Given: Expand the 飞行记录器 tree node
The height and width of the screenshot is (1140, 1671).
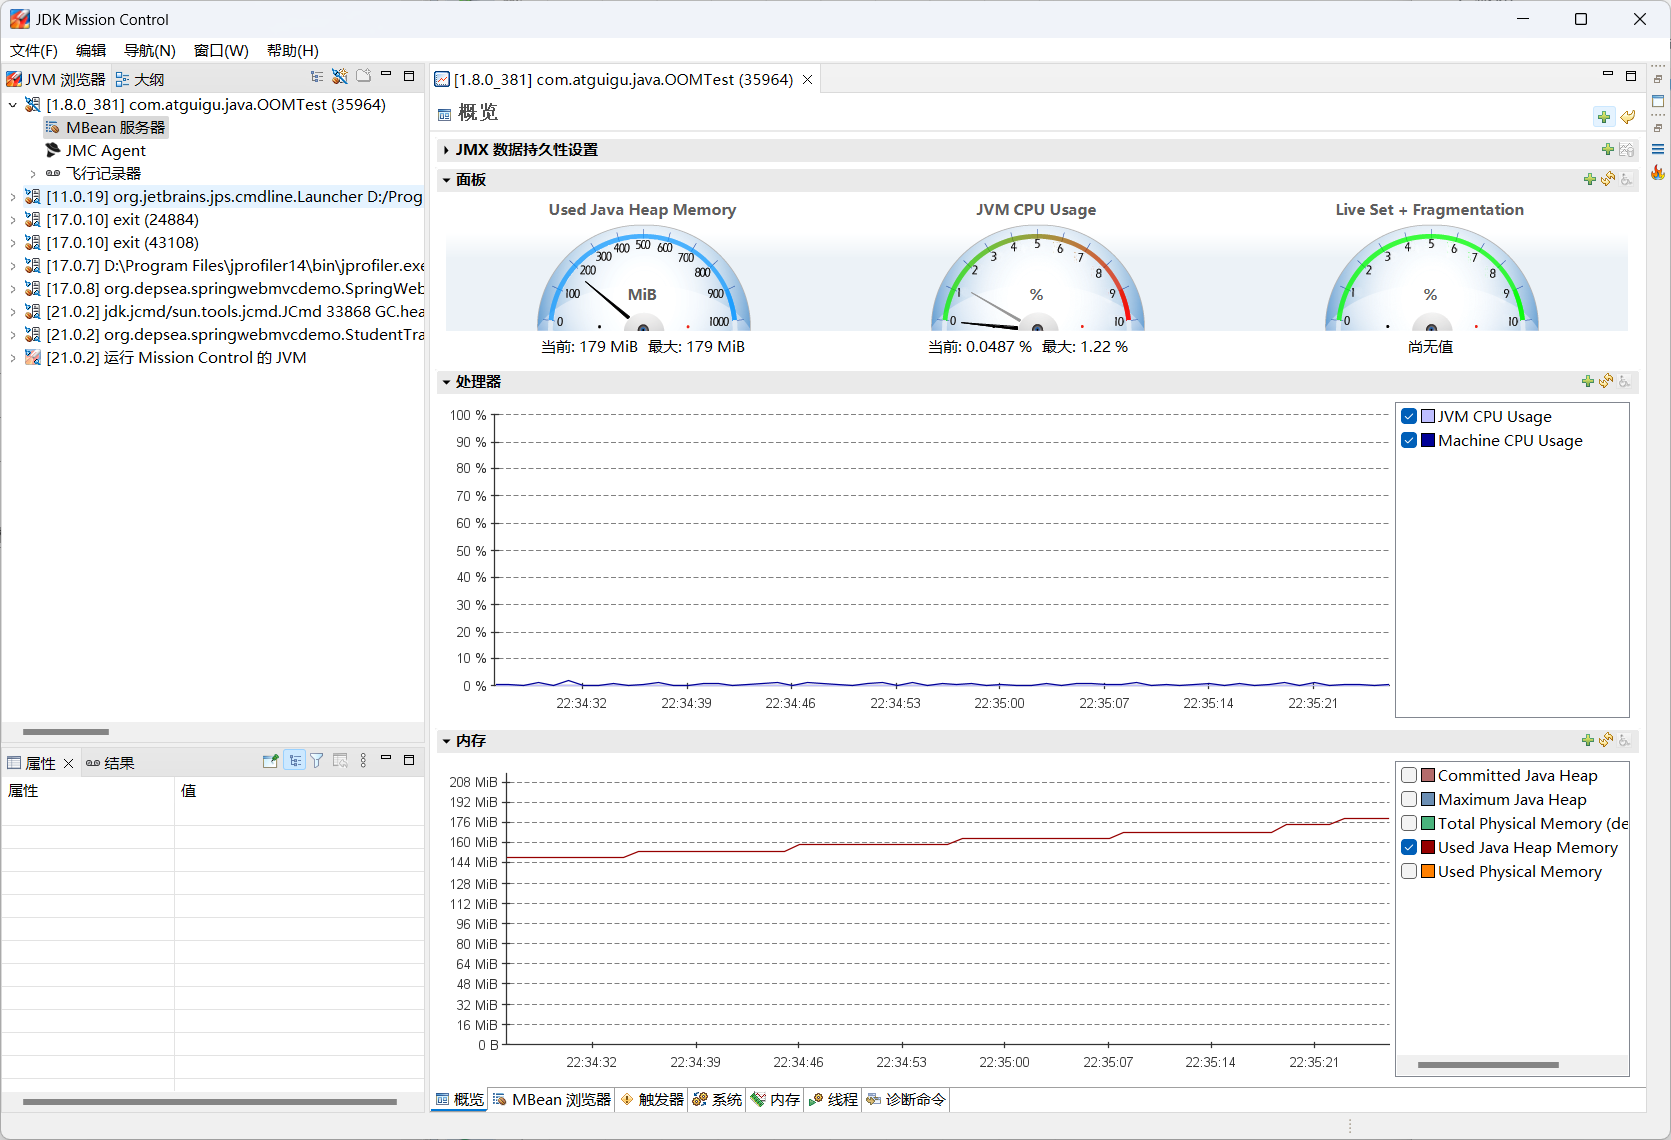Looking at the screenshot, I should (x=33, y=174).
